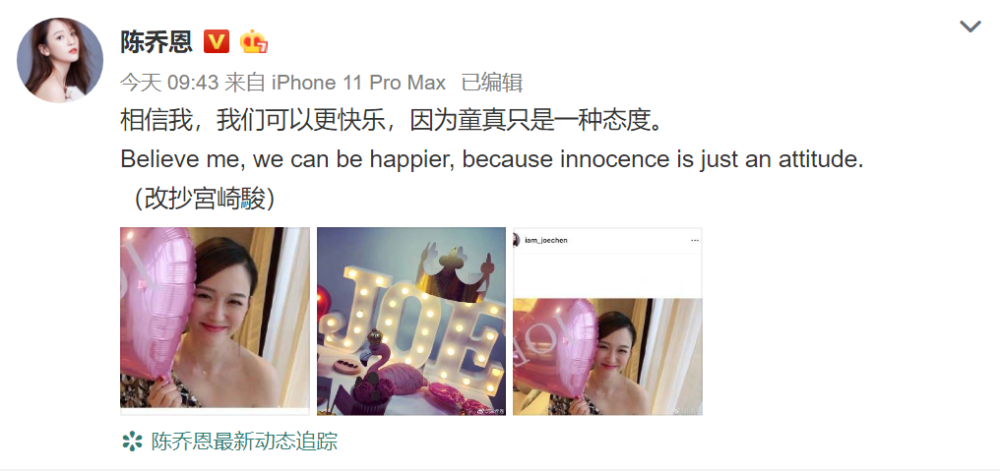Click the (改抄宫崎駿) attribution text
The height and width of the screenshot is (472, 1000).
coord(204,200)
